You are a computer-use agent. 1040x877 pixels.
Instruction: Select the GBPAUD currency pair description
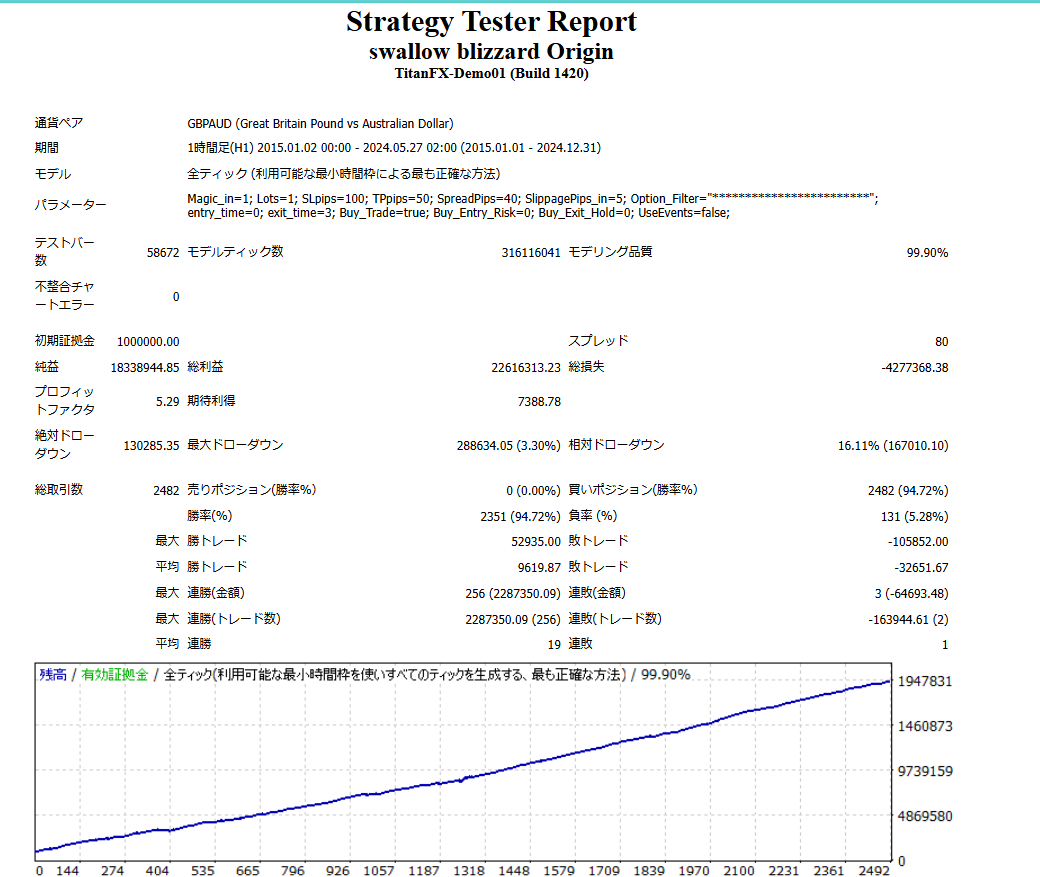pyautogui.click(x=320, y=124)
